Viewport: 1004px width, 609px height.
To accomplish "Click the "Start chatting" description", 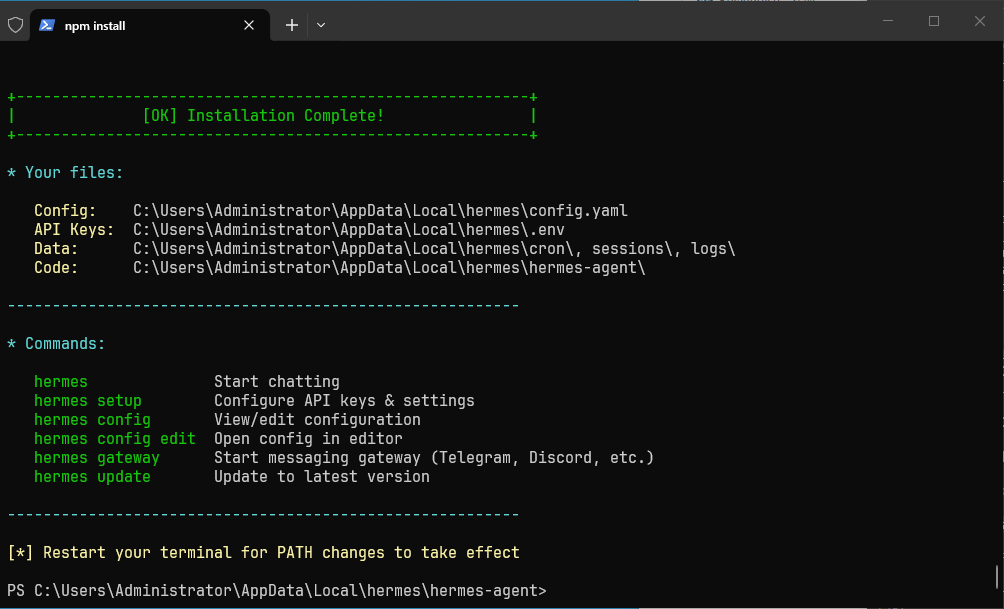I will pos(277,382).
